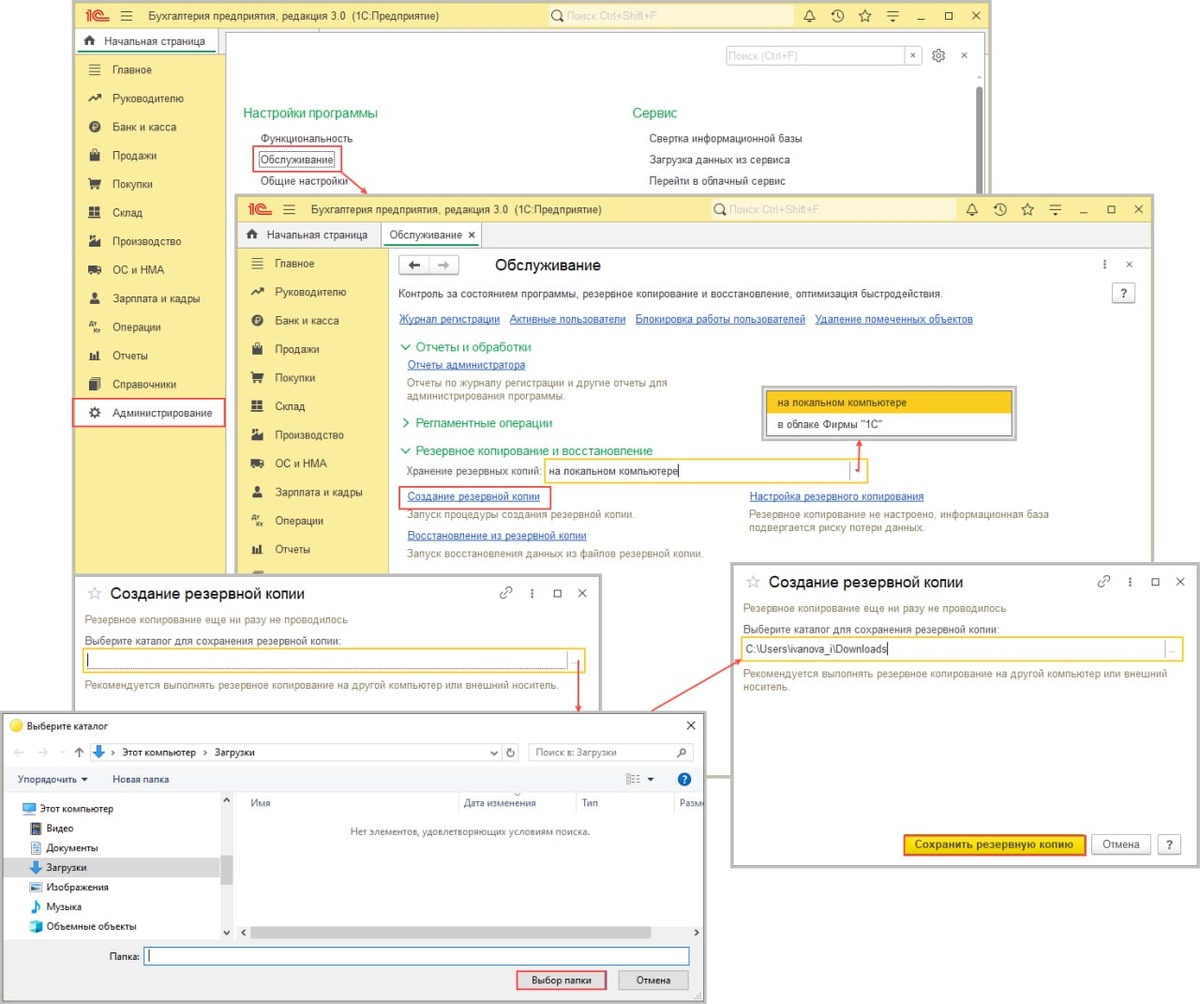Switch to Начальная страница tab in Обслуживание window
The image size is (1200, 1004).
point(308,234)
